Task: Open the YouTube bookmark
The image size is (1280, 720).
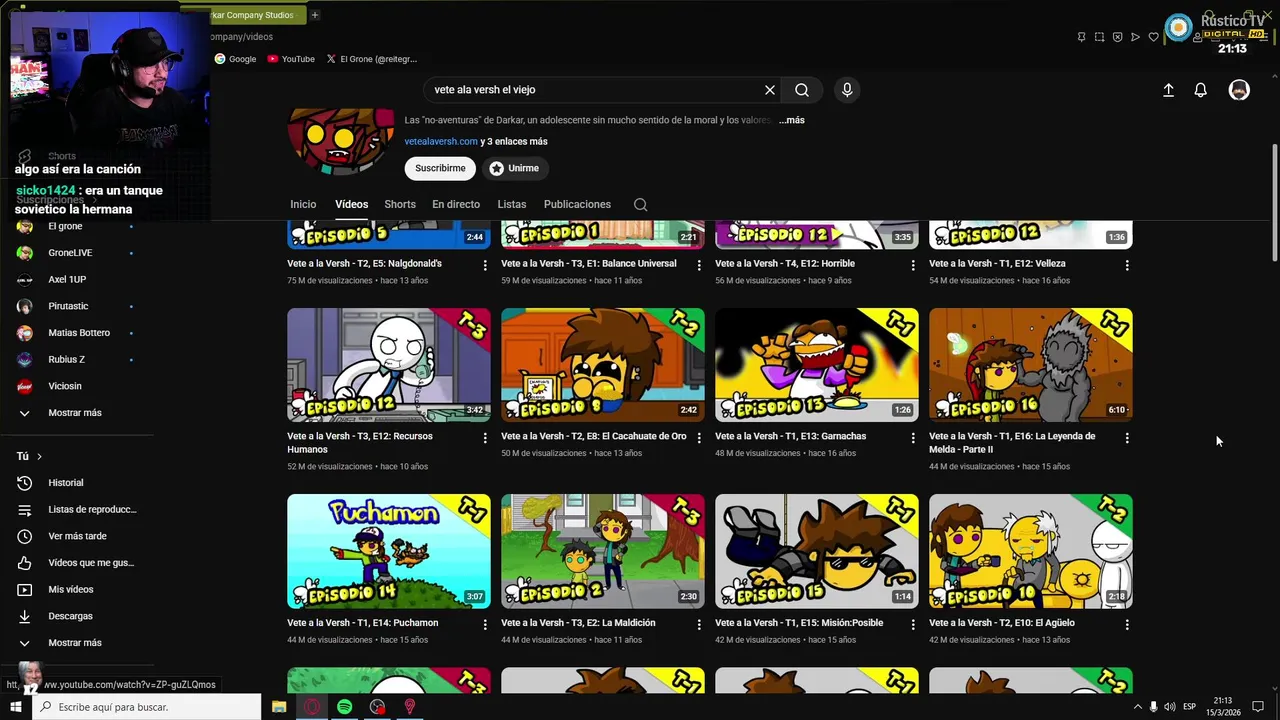Action: click(x=291, y=59)
